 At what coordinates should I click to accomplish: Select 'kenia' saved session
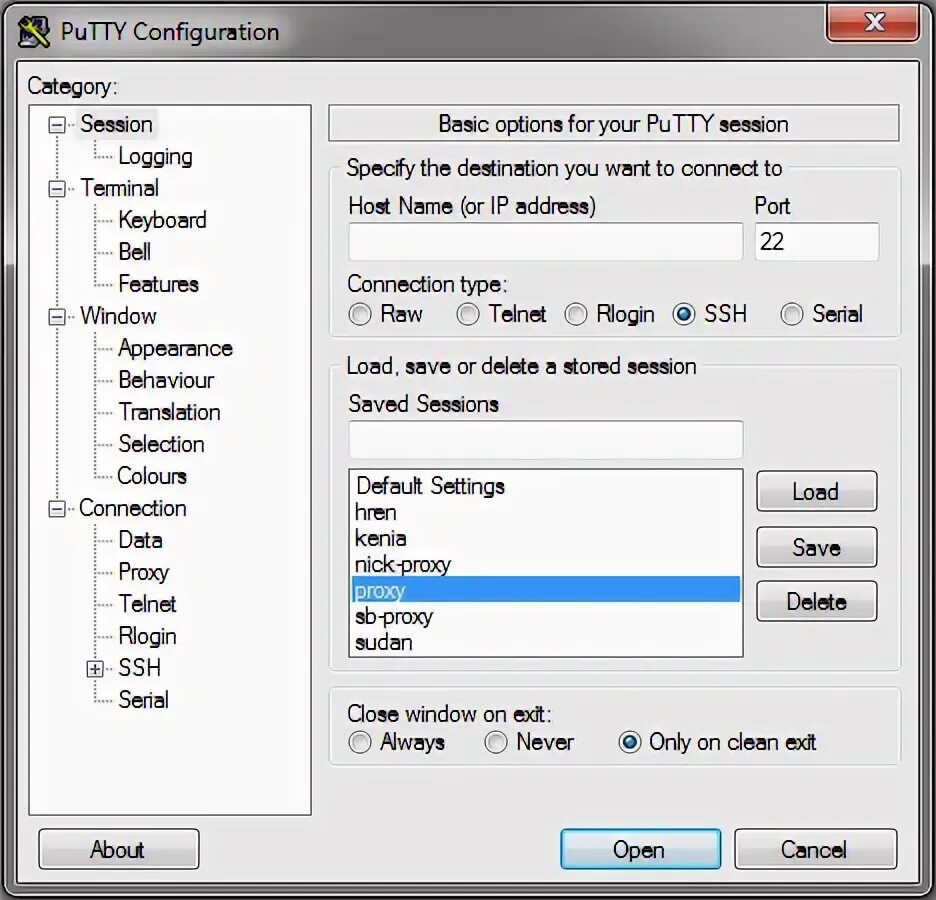546,538
